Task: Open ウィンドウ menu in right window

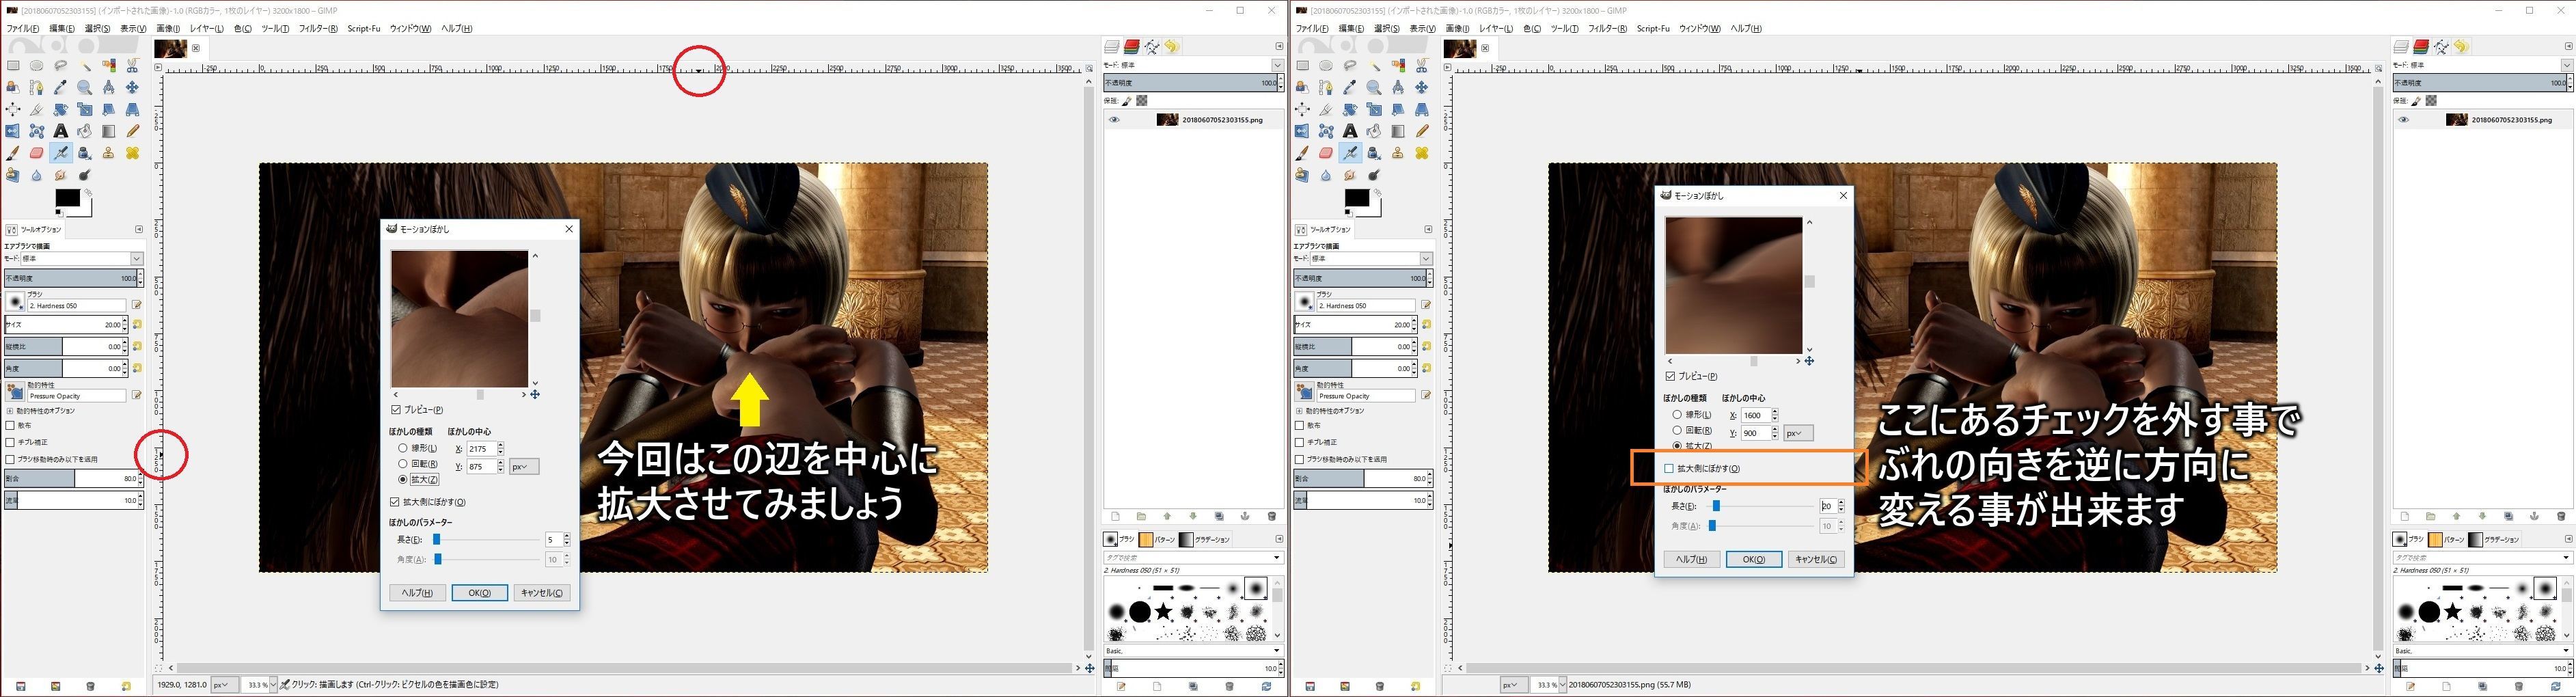Action: tap(1699, 28)
